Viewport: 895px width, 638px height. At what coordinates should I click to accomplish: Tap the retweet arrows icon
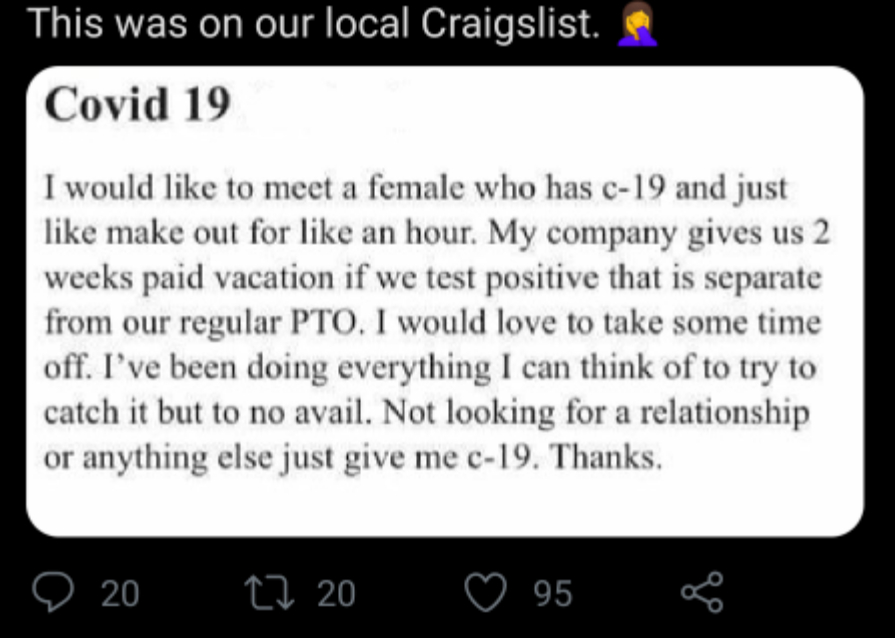[x=269, y=592]
